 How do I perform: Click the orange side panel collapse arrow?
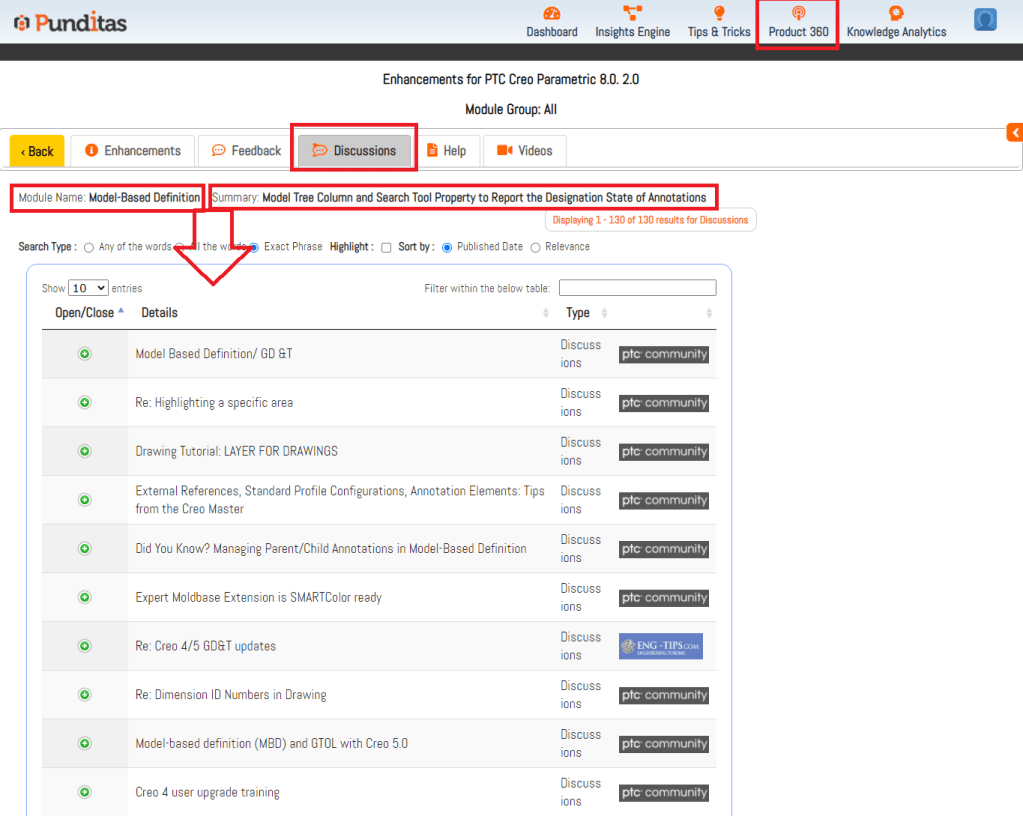click(x=1014, y=133)
